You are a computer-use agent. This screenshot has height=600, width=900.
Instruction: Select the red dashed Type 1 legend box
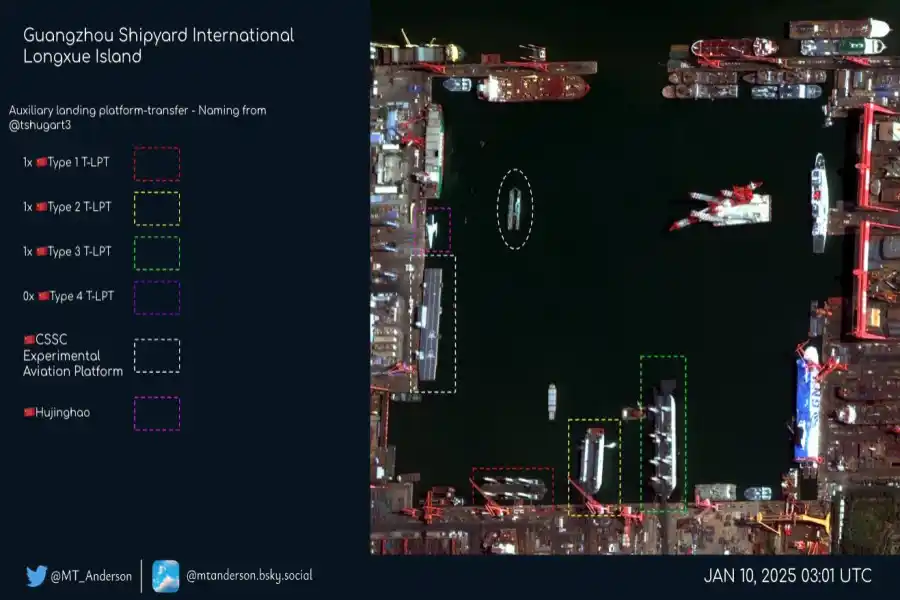(157, 164)
